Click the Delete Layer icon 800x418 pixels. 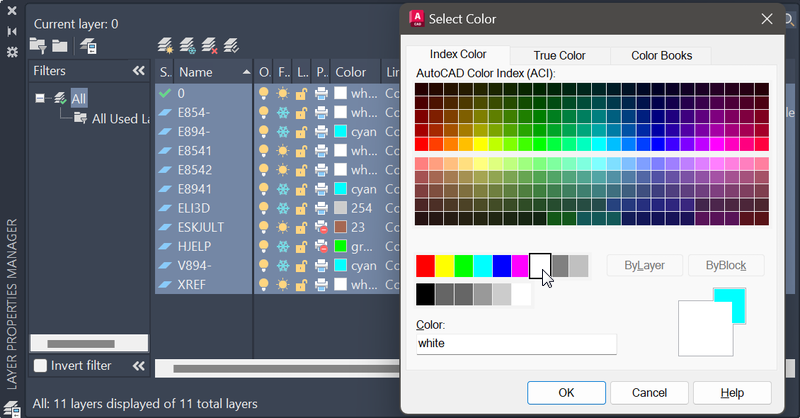click(210, 45)
